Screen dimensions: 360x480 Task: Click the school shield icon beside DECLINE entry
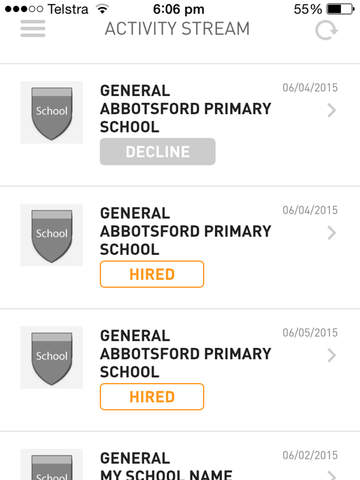[51, 113]
